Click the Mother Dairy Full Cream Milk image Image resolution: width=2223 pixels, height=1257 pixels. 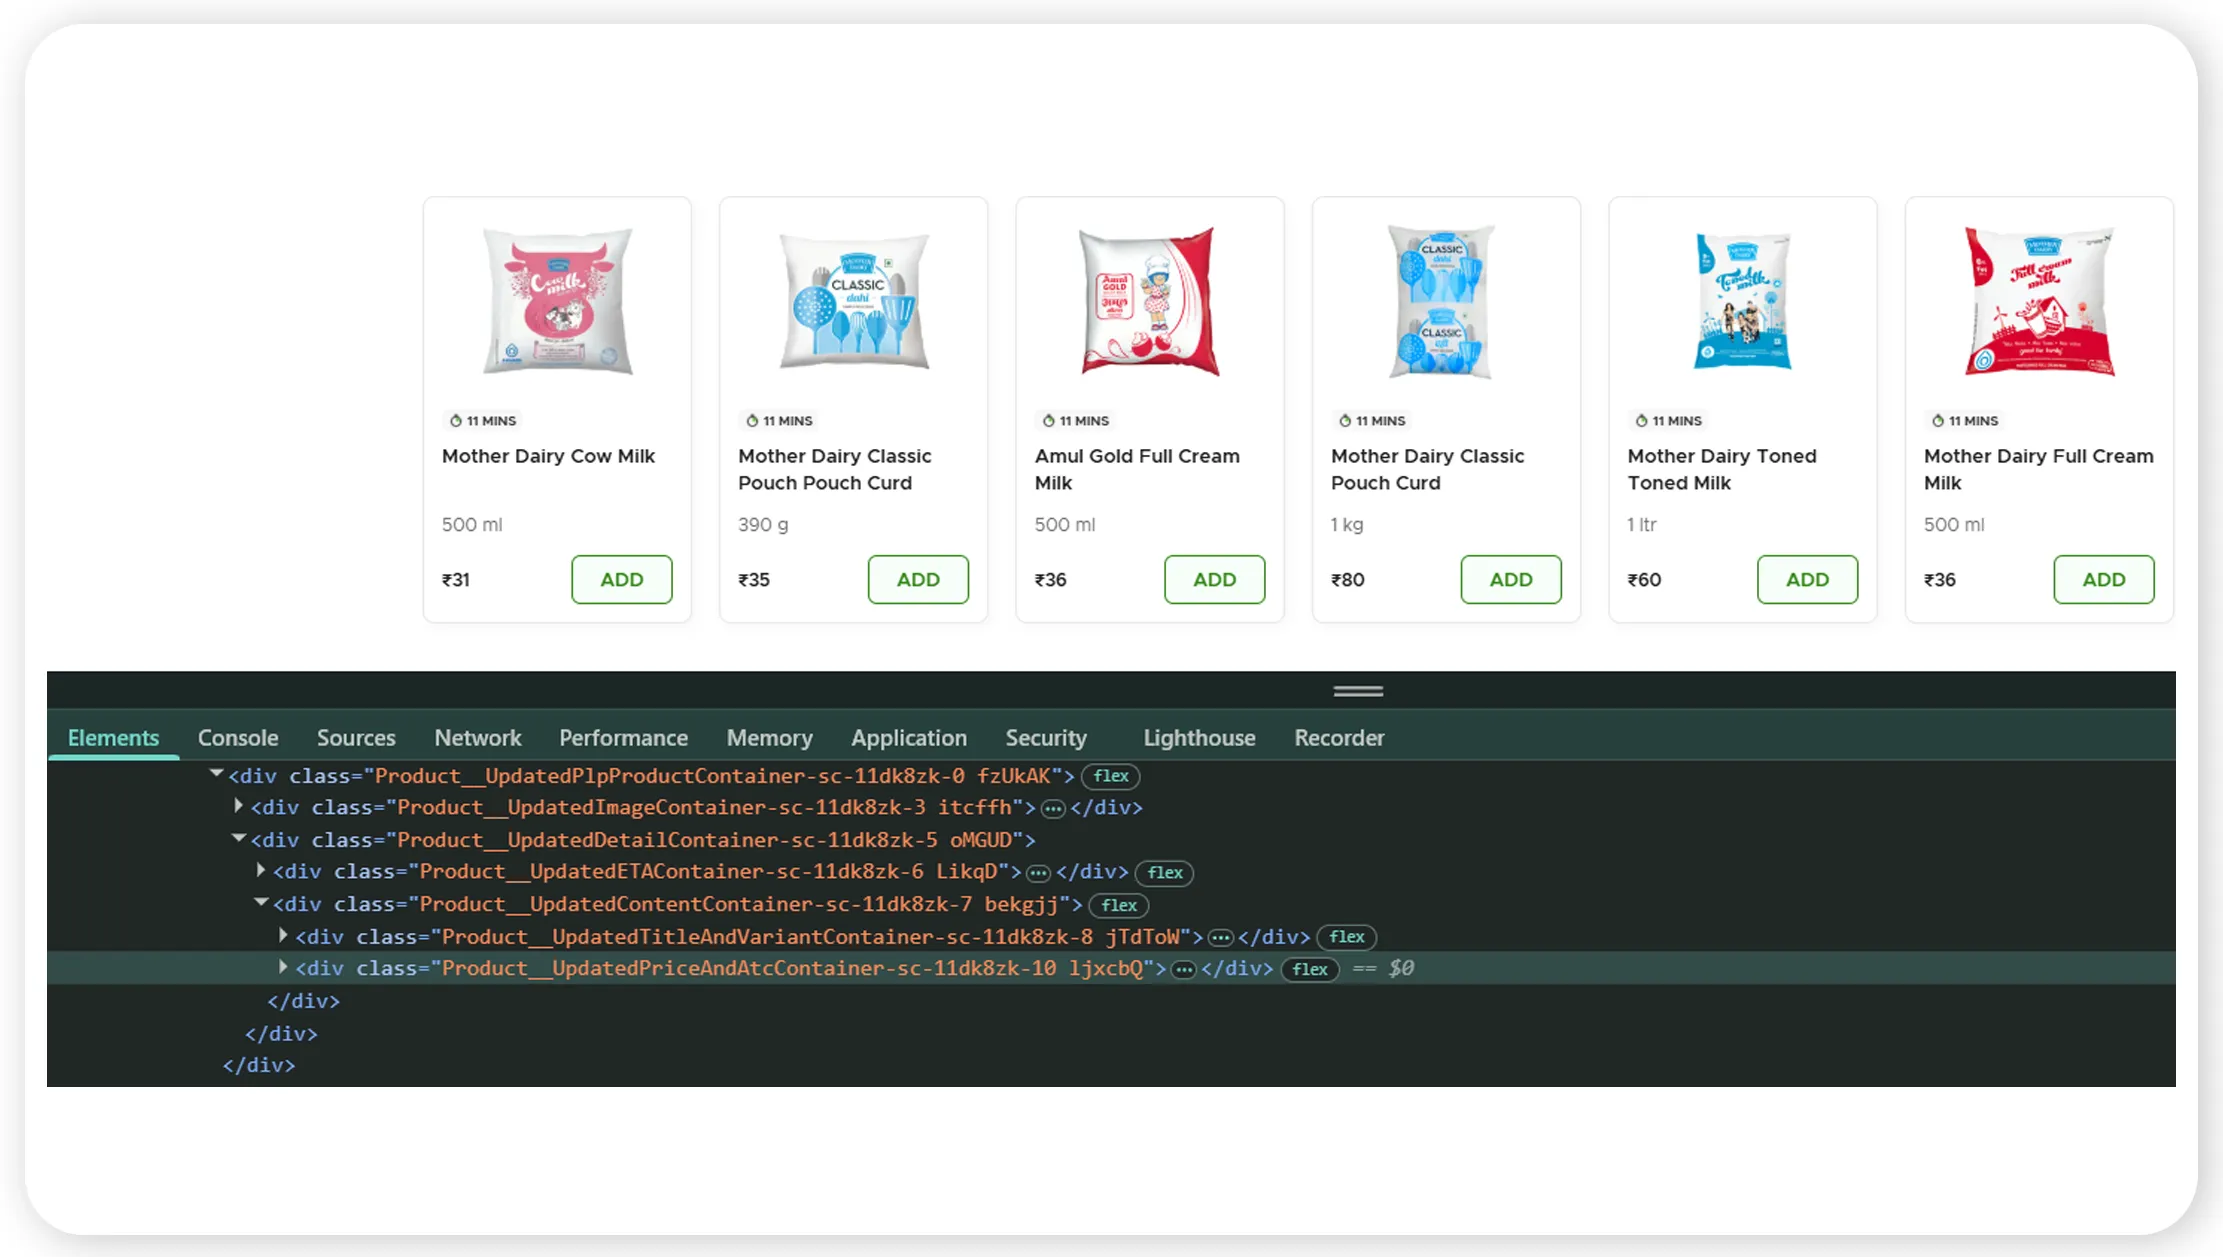(2039, 301)
